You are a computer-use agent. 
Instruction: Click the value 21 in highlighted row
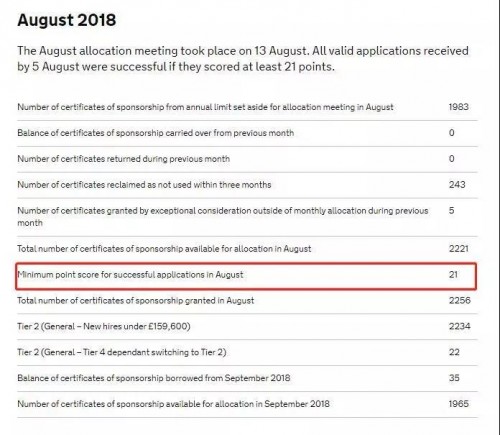point(453,275)
